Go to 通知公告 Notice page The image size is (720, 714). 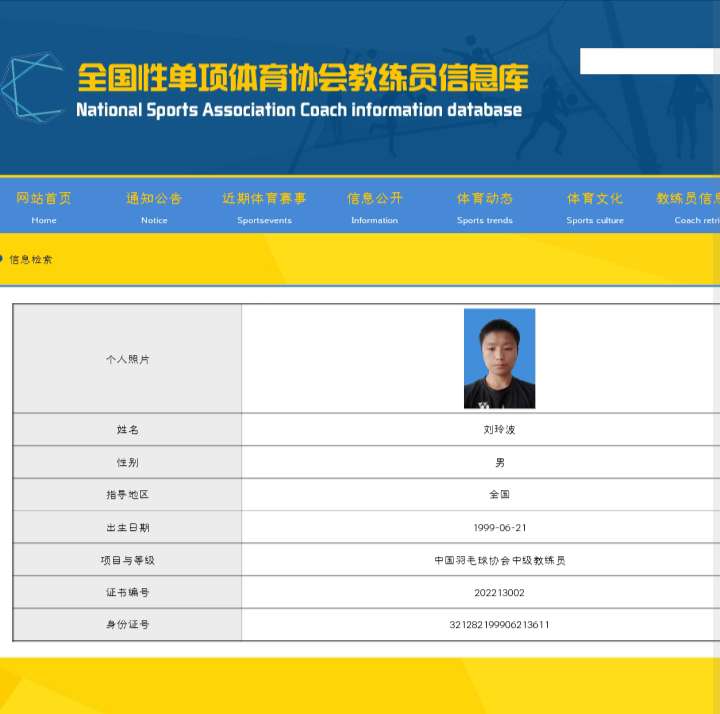154,207
